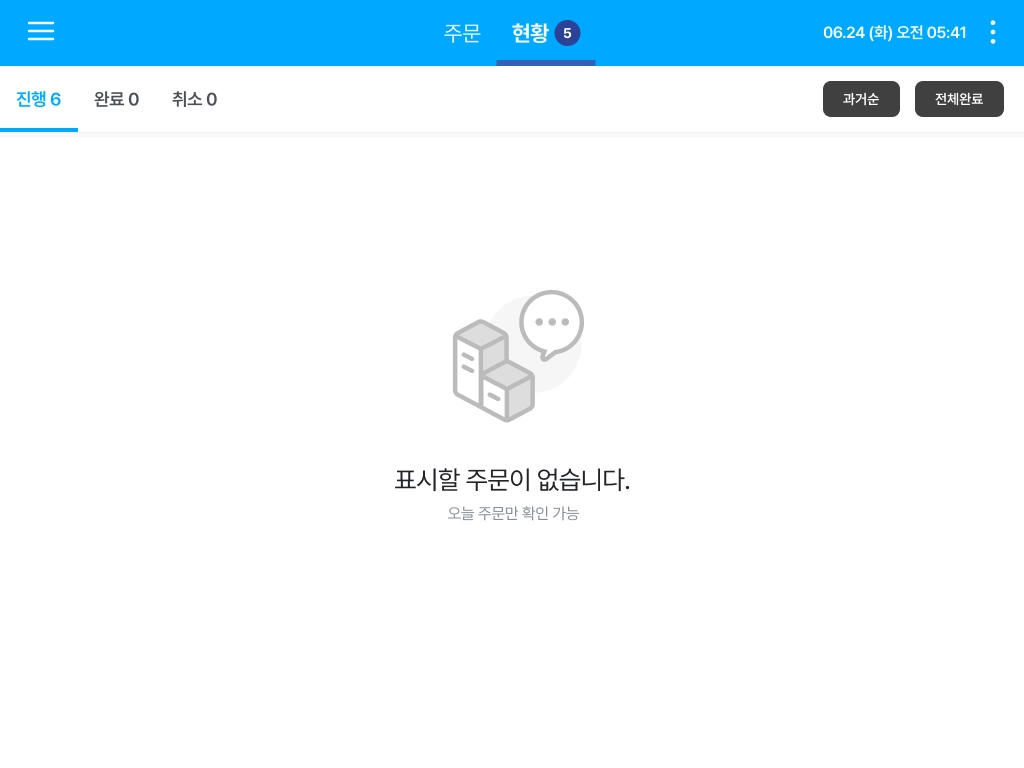The image size is (1024, 768).
Task: Click the count 0 beside 완료
Action: click(x=134, y=100)
